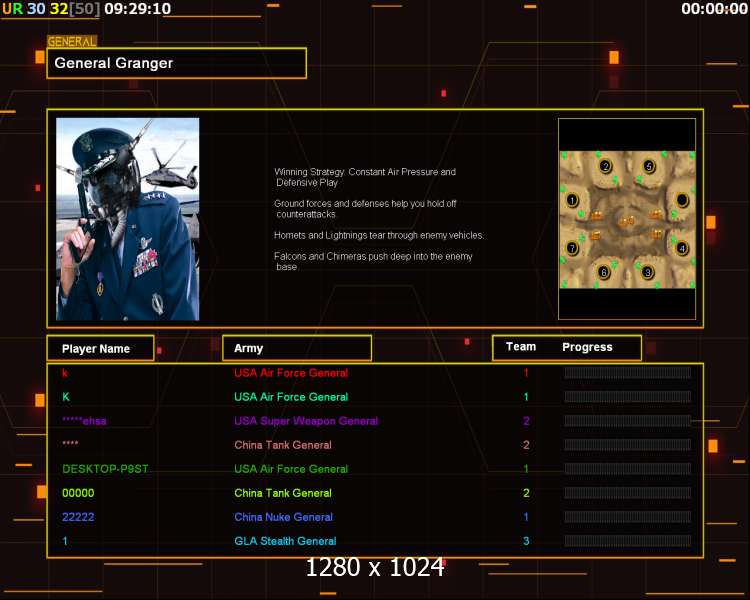The image size is (750, 600).
Task: Click the progress bar for *****ehsa
Action: pos(628,421)
